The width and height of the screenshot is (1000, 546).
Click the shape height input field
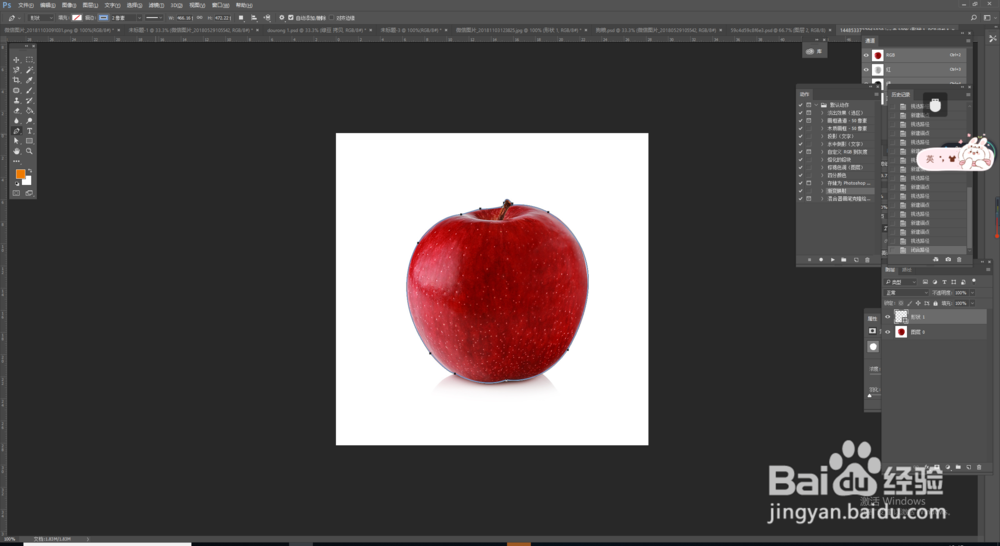[x=223, y=18]
